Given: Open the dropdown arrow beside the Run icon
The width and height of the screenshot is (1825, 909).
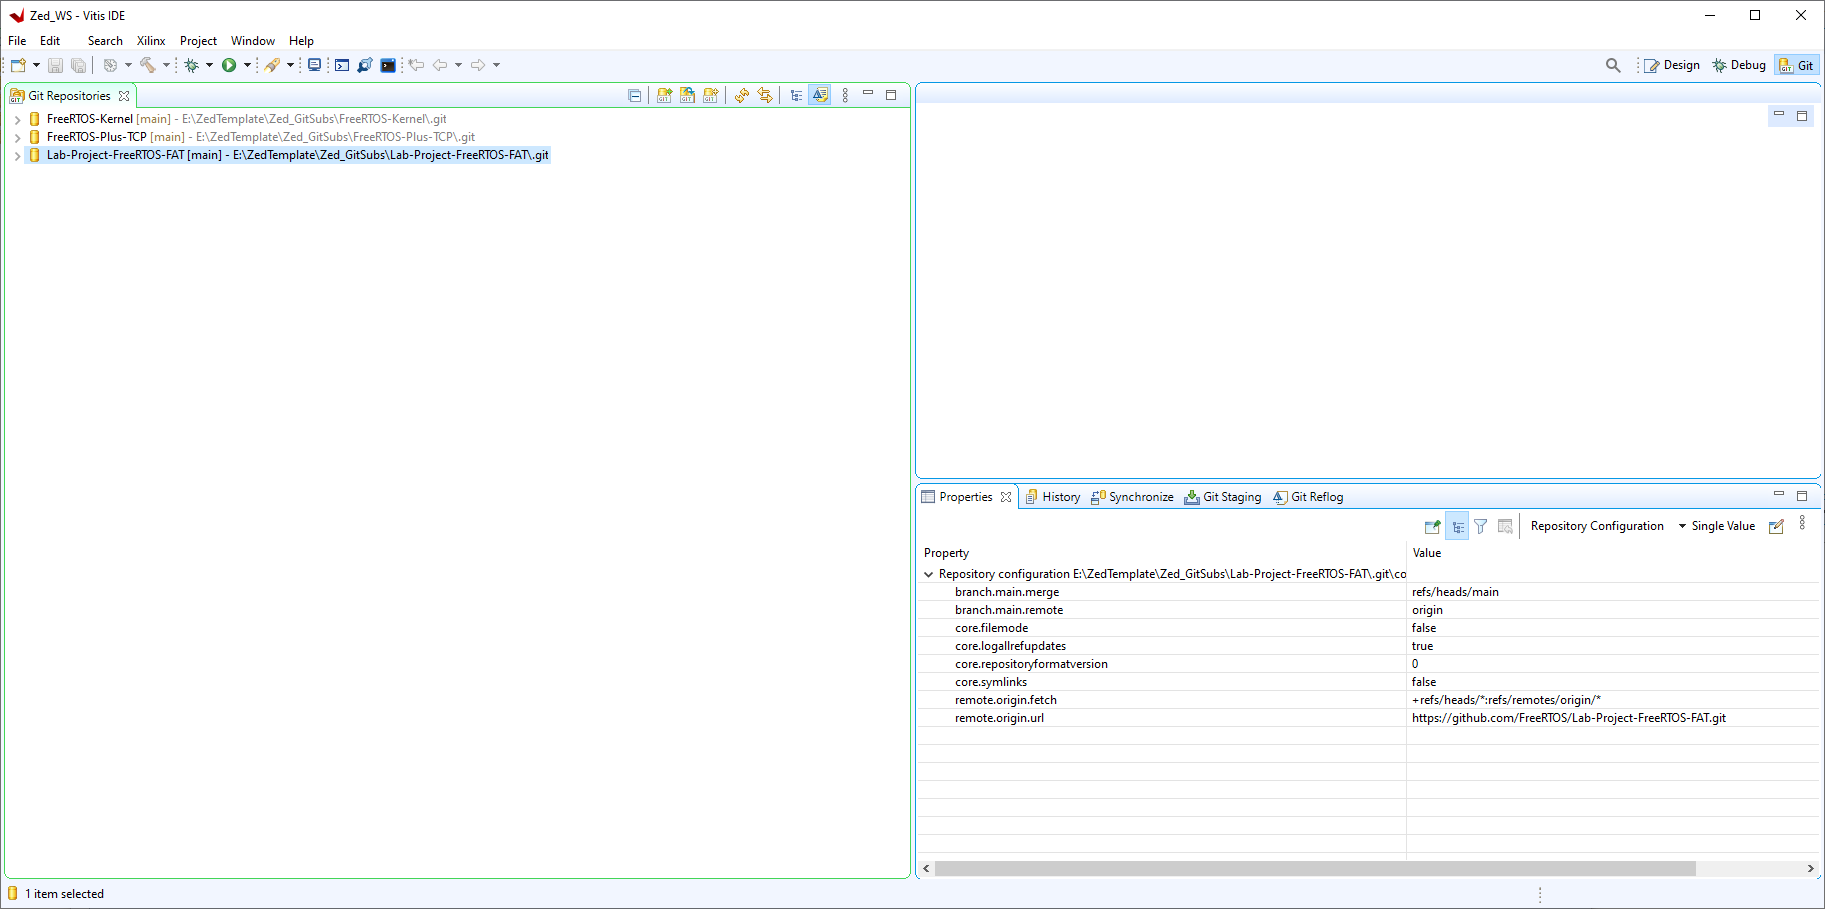Looking at the screenshot, I should (247, 65).
